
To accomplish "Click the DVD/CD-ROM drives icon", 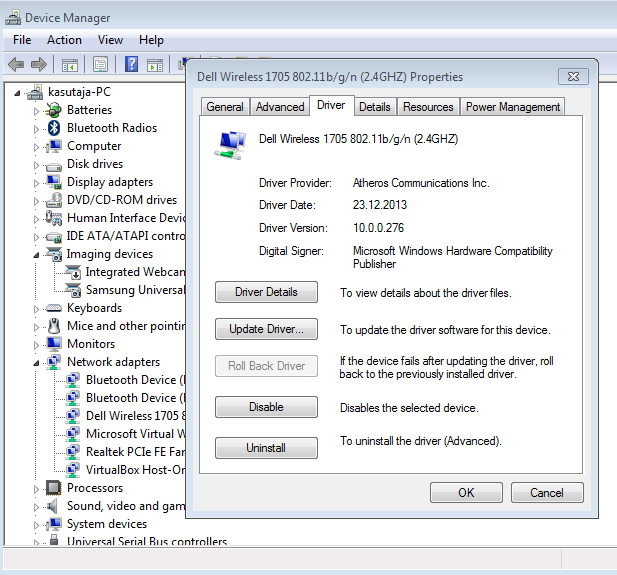I will coord(54,200).
